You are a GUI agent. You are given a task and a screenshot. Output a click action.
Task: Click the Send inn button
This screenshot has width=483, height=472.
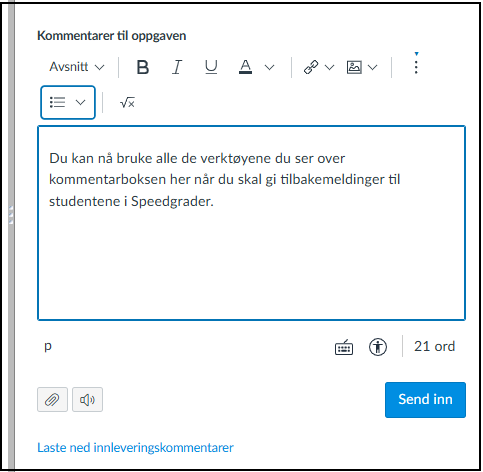coord(425,400)
